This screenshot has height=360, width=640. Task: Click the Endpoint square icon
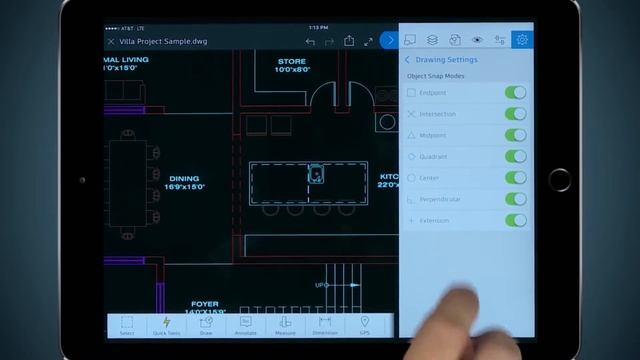click(411, 93)
